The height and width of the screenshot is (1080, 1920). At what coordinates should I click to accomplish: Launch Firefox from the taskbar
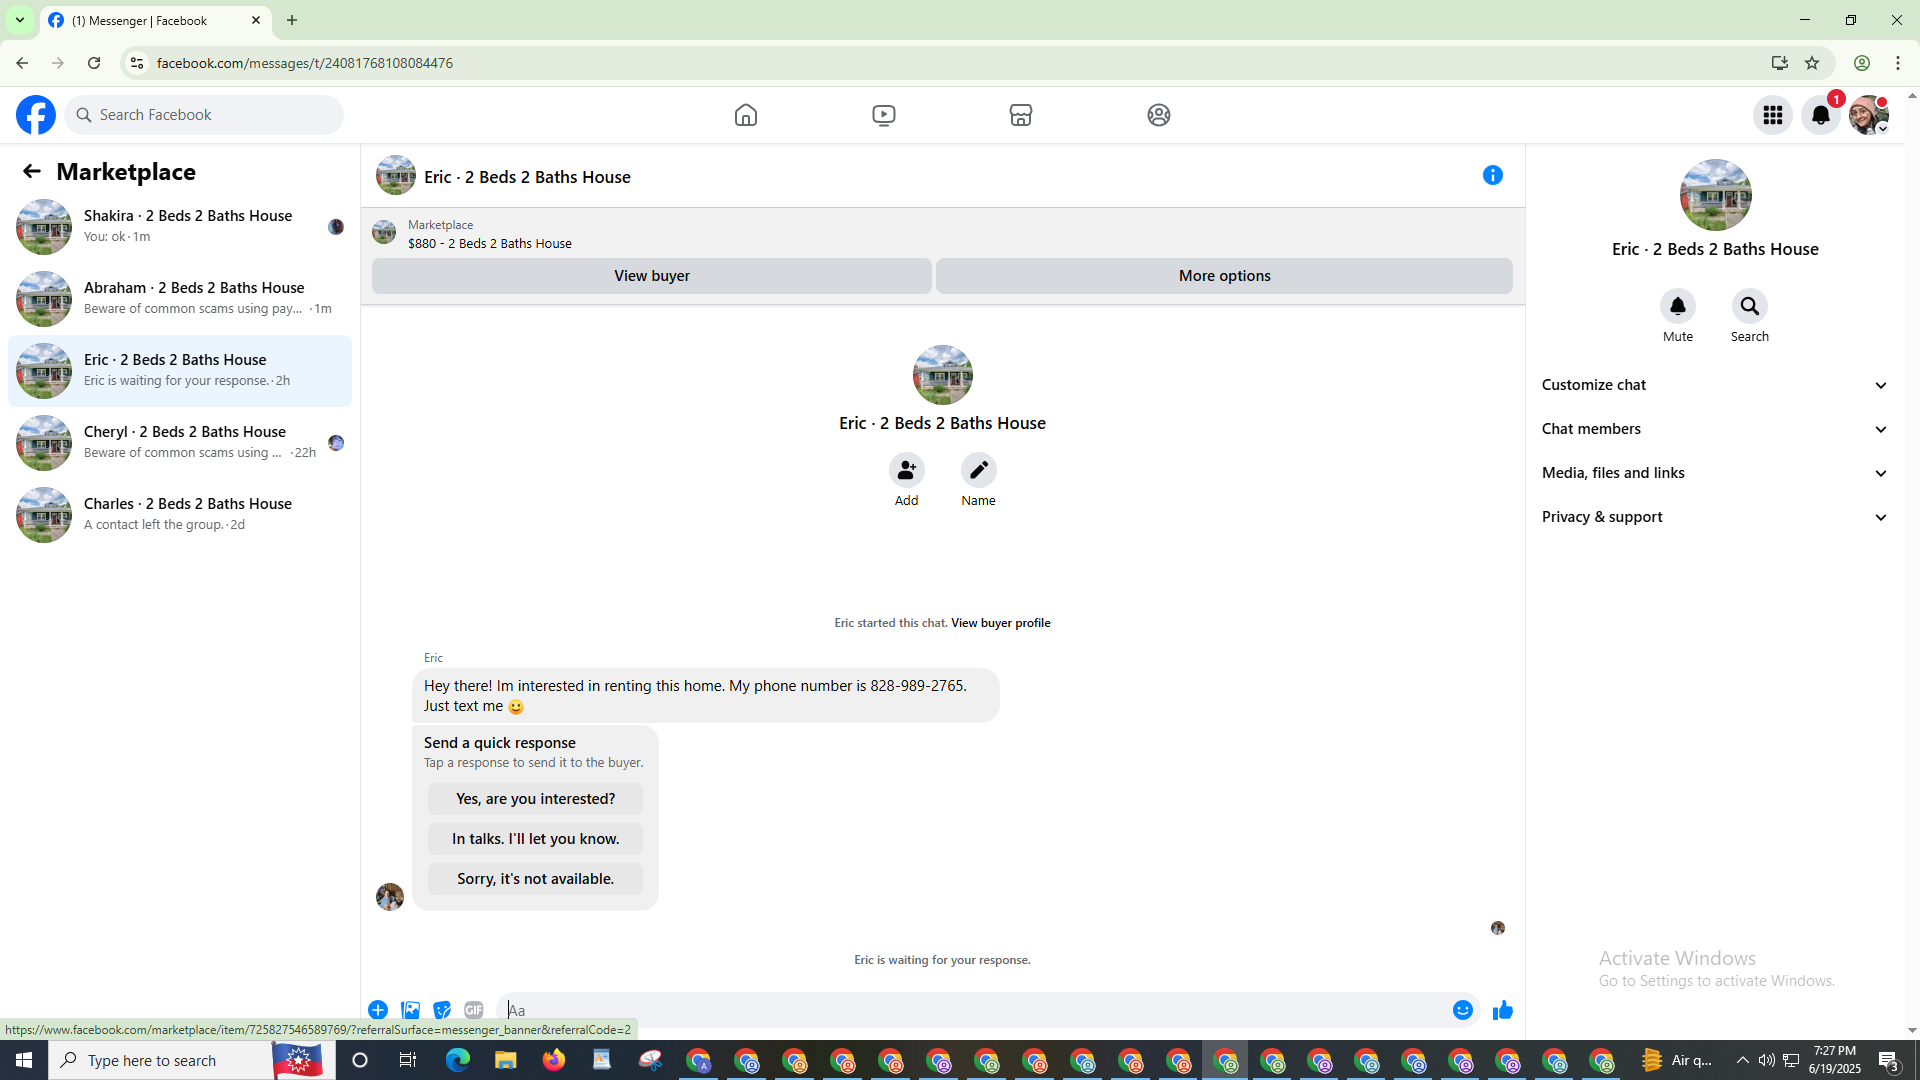coord(554,1060)
